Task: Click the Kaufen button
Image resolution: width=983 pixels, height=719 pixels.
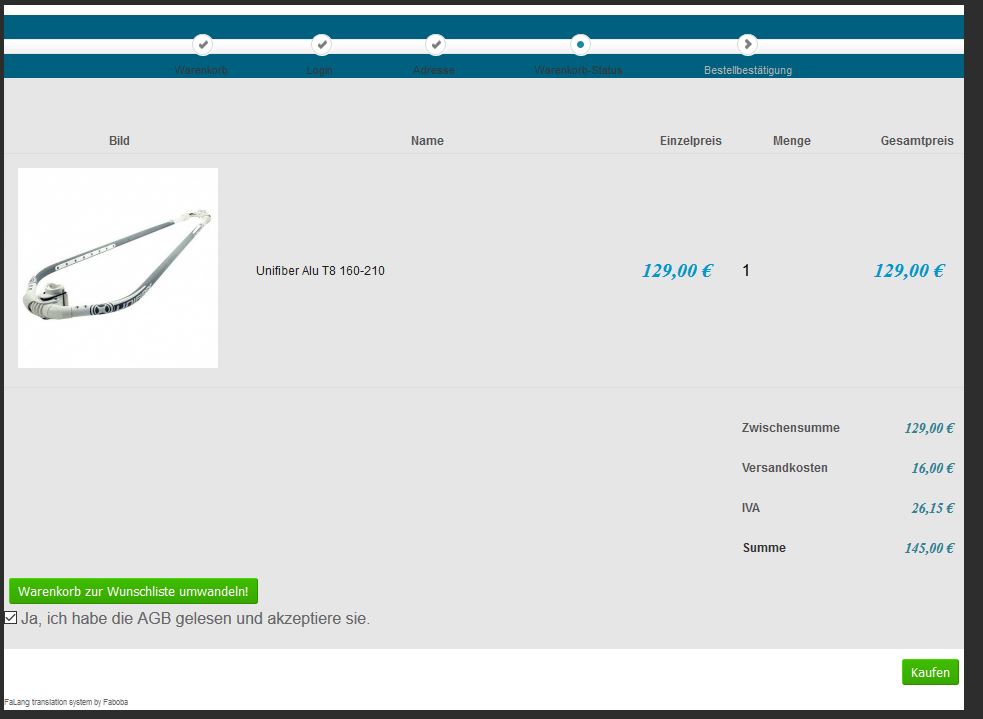Action: click(x=930, y=672)
